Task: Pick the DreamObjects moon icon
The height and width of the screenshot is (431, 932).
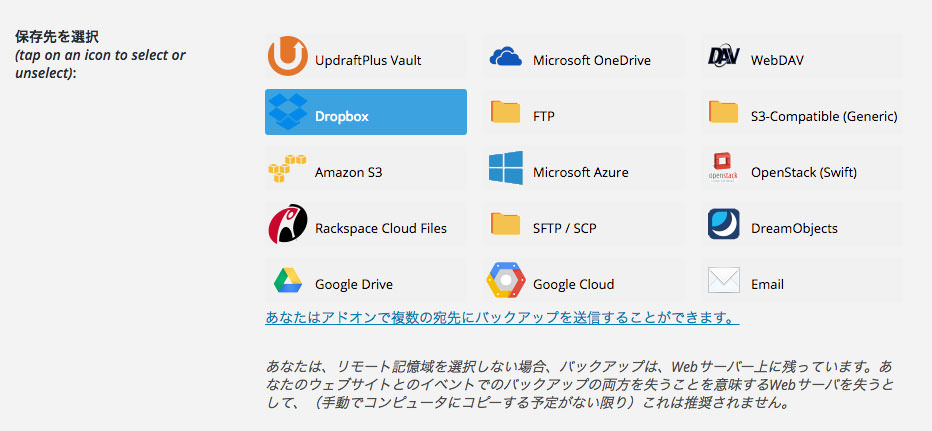Action: (724, 224)
